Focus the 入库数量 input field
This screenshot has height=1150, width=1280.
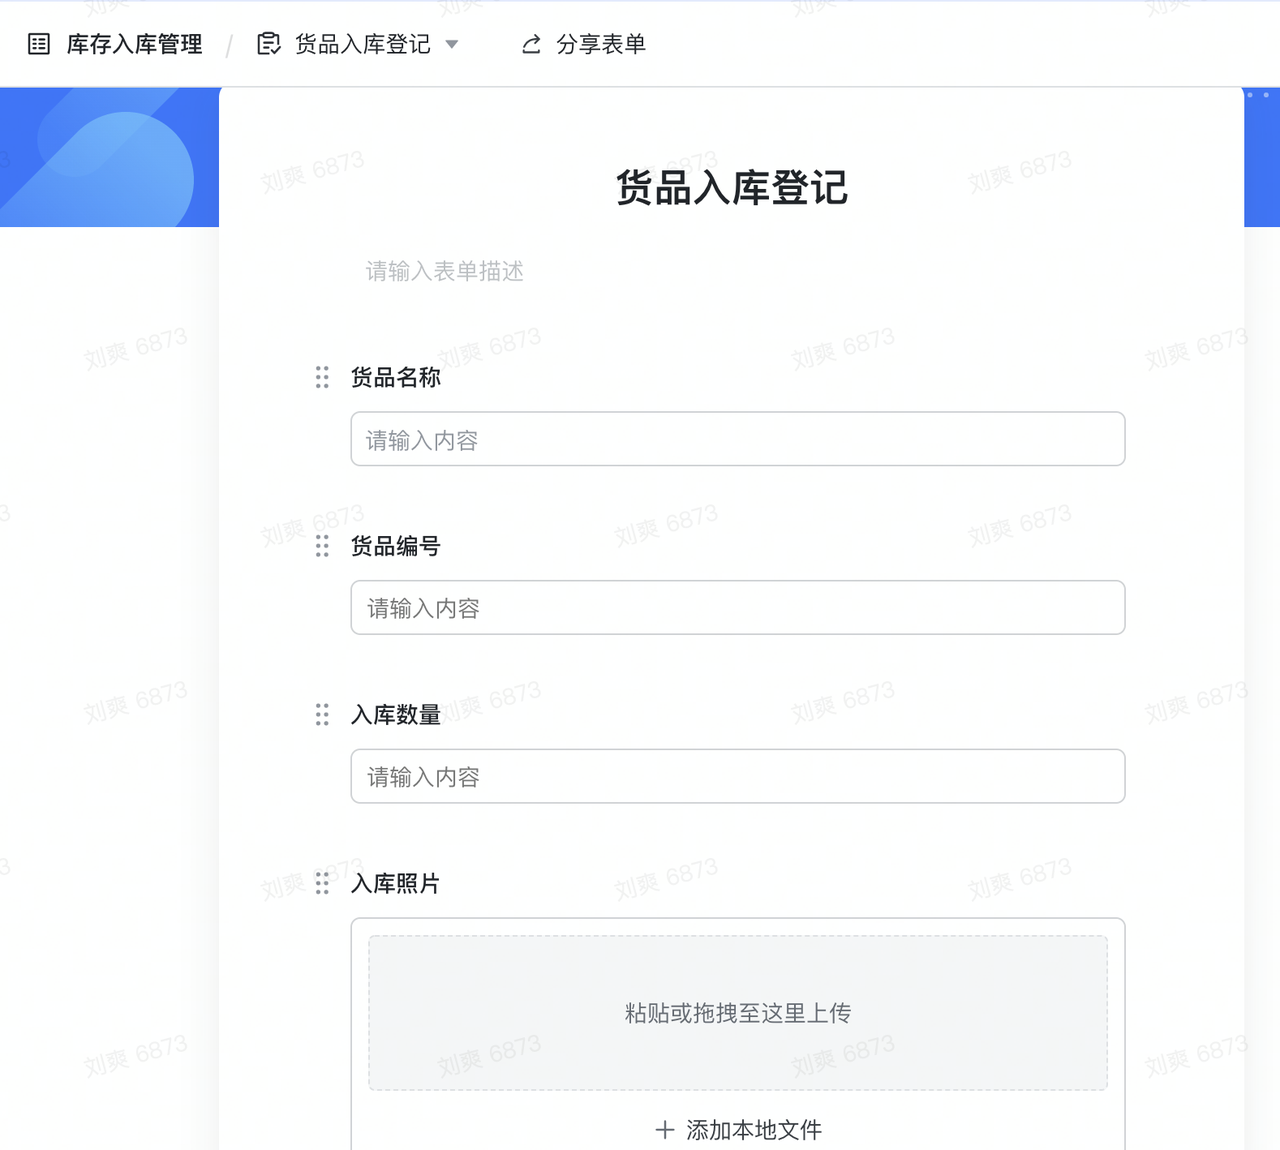point(737,776)
